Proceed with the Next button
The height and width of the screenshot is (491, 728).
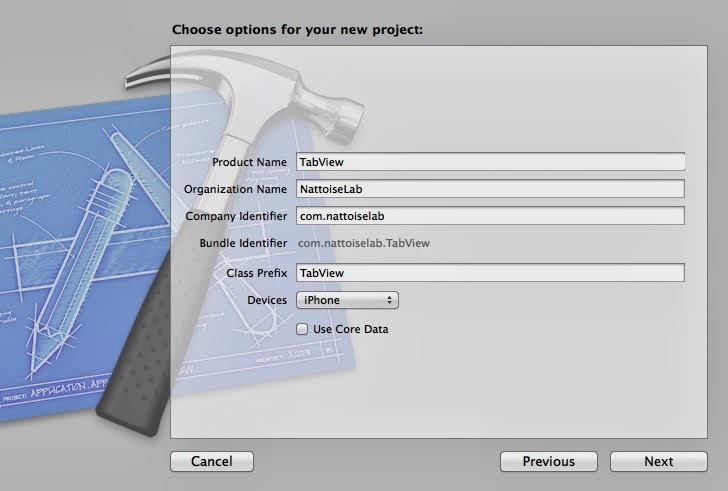click(x=658, y=461)
